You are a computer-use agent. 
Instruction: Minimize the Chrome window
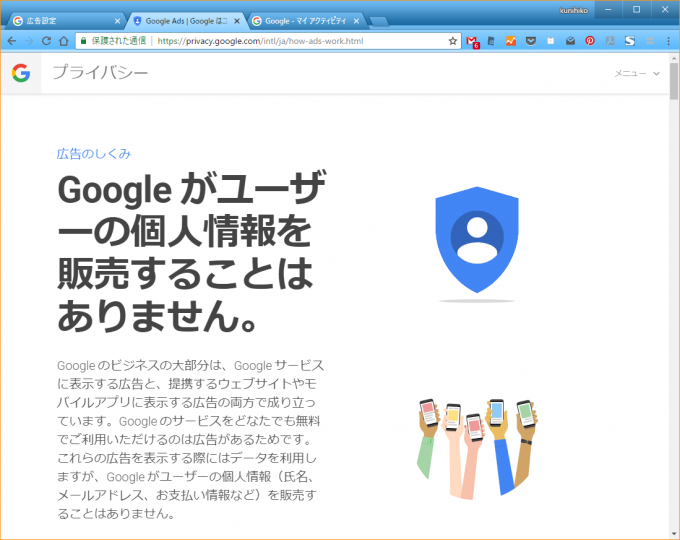click(x=608, y=10)
